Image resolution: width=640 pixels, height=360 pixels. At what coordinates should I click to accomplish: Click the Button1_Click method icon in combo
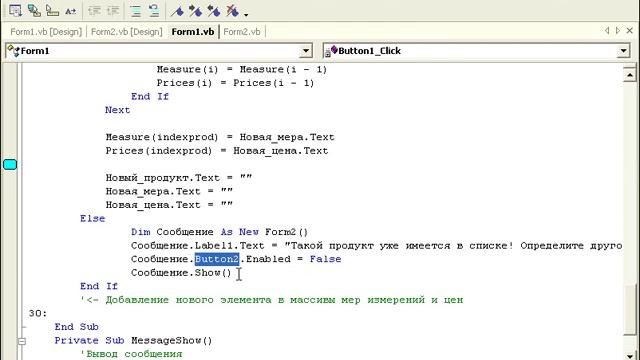[331, 51]
